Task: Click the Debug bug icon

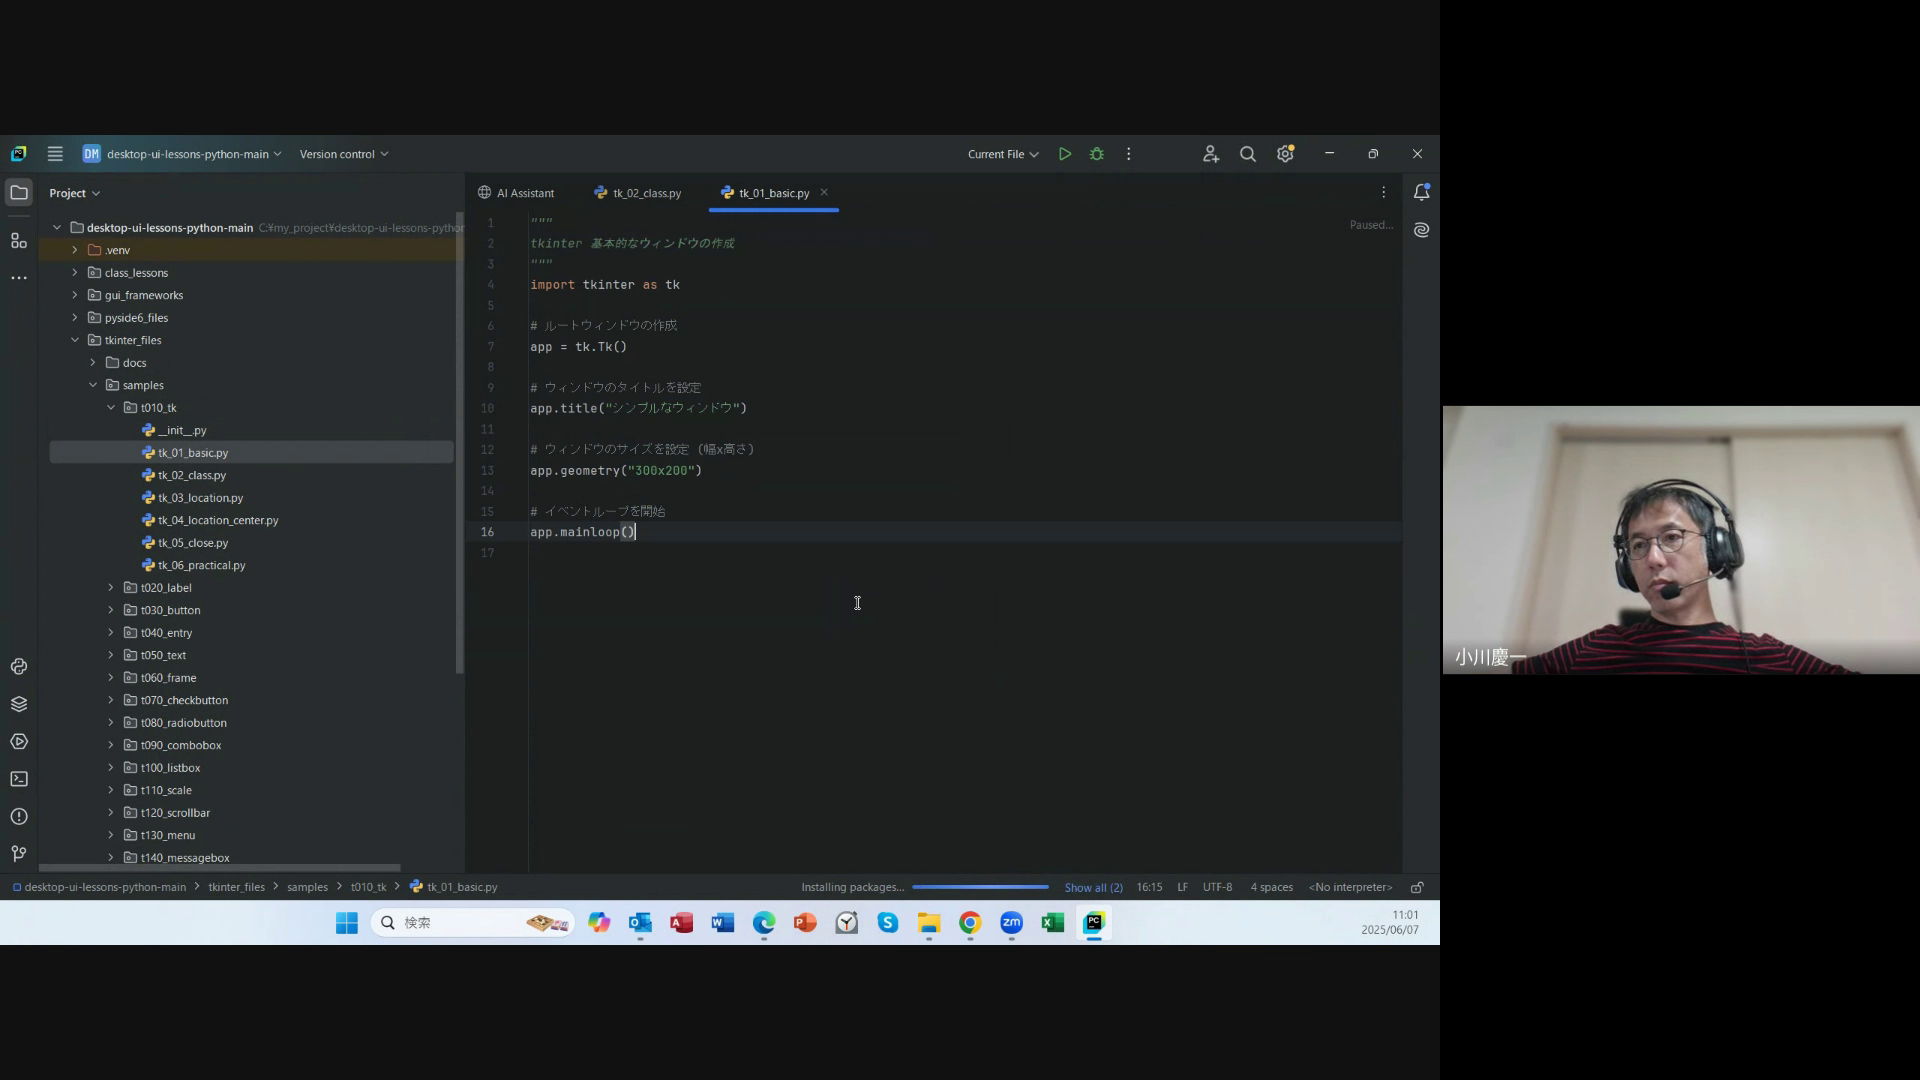Action: (1097, 154)
